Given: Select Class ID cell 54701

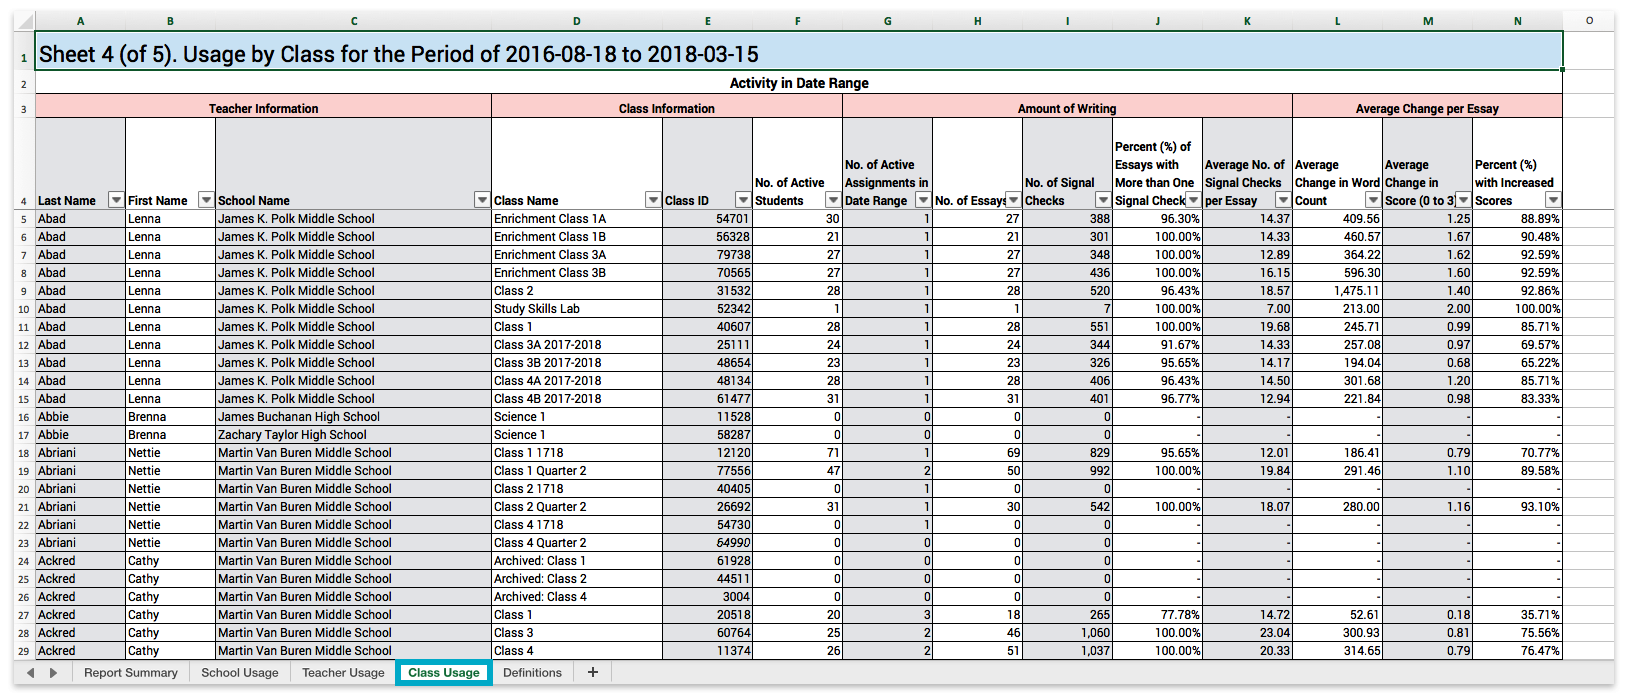Looking at the screenshot, I should (707, 219).
